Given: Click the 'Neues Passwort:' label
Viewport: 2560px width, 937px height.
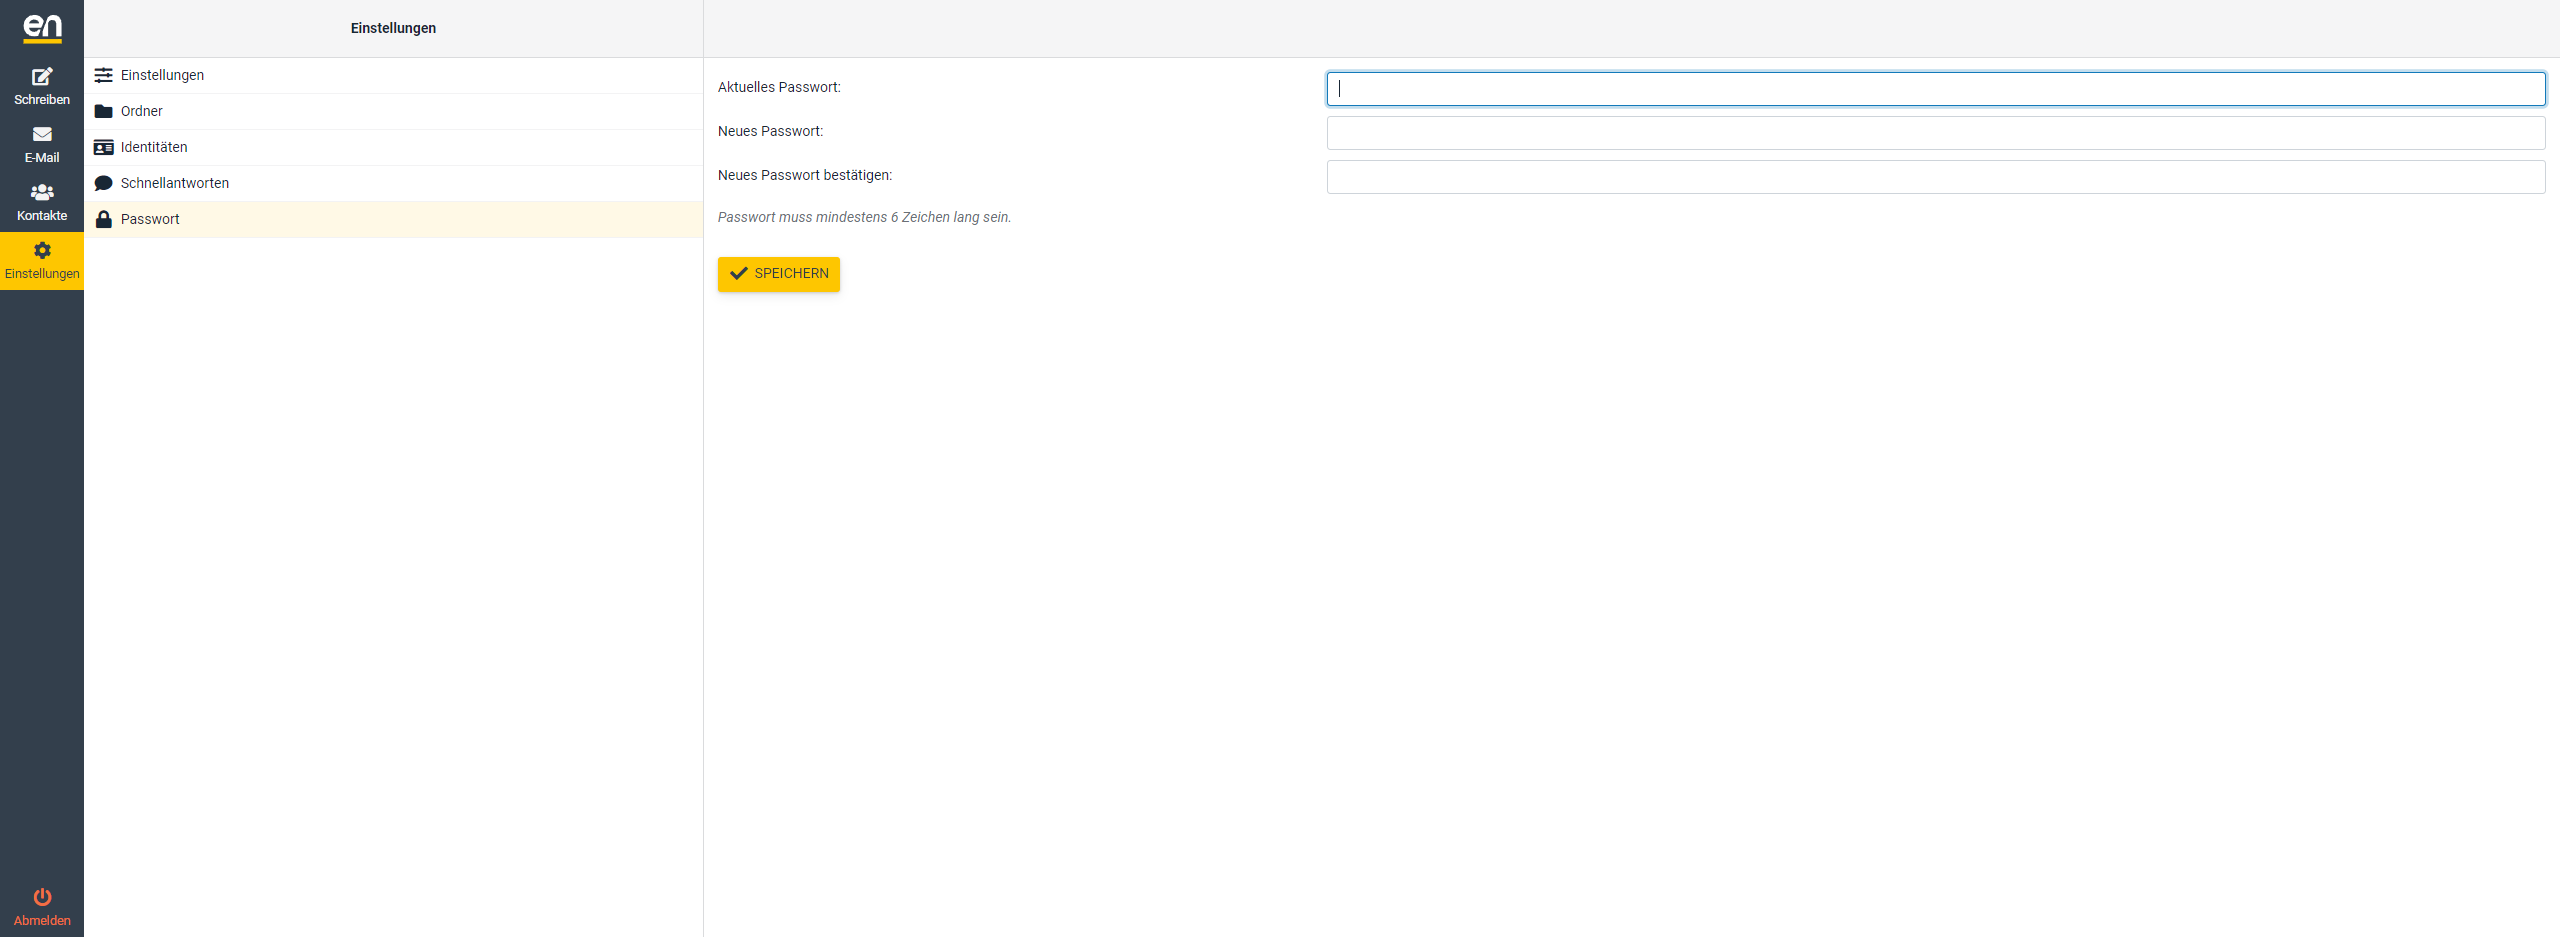Looking at the screenshot, I should tap(771, 132).
